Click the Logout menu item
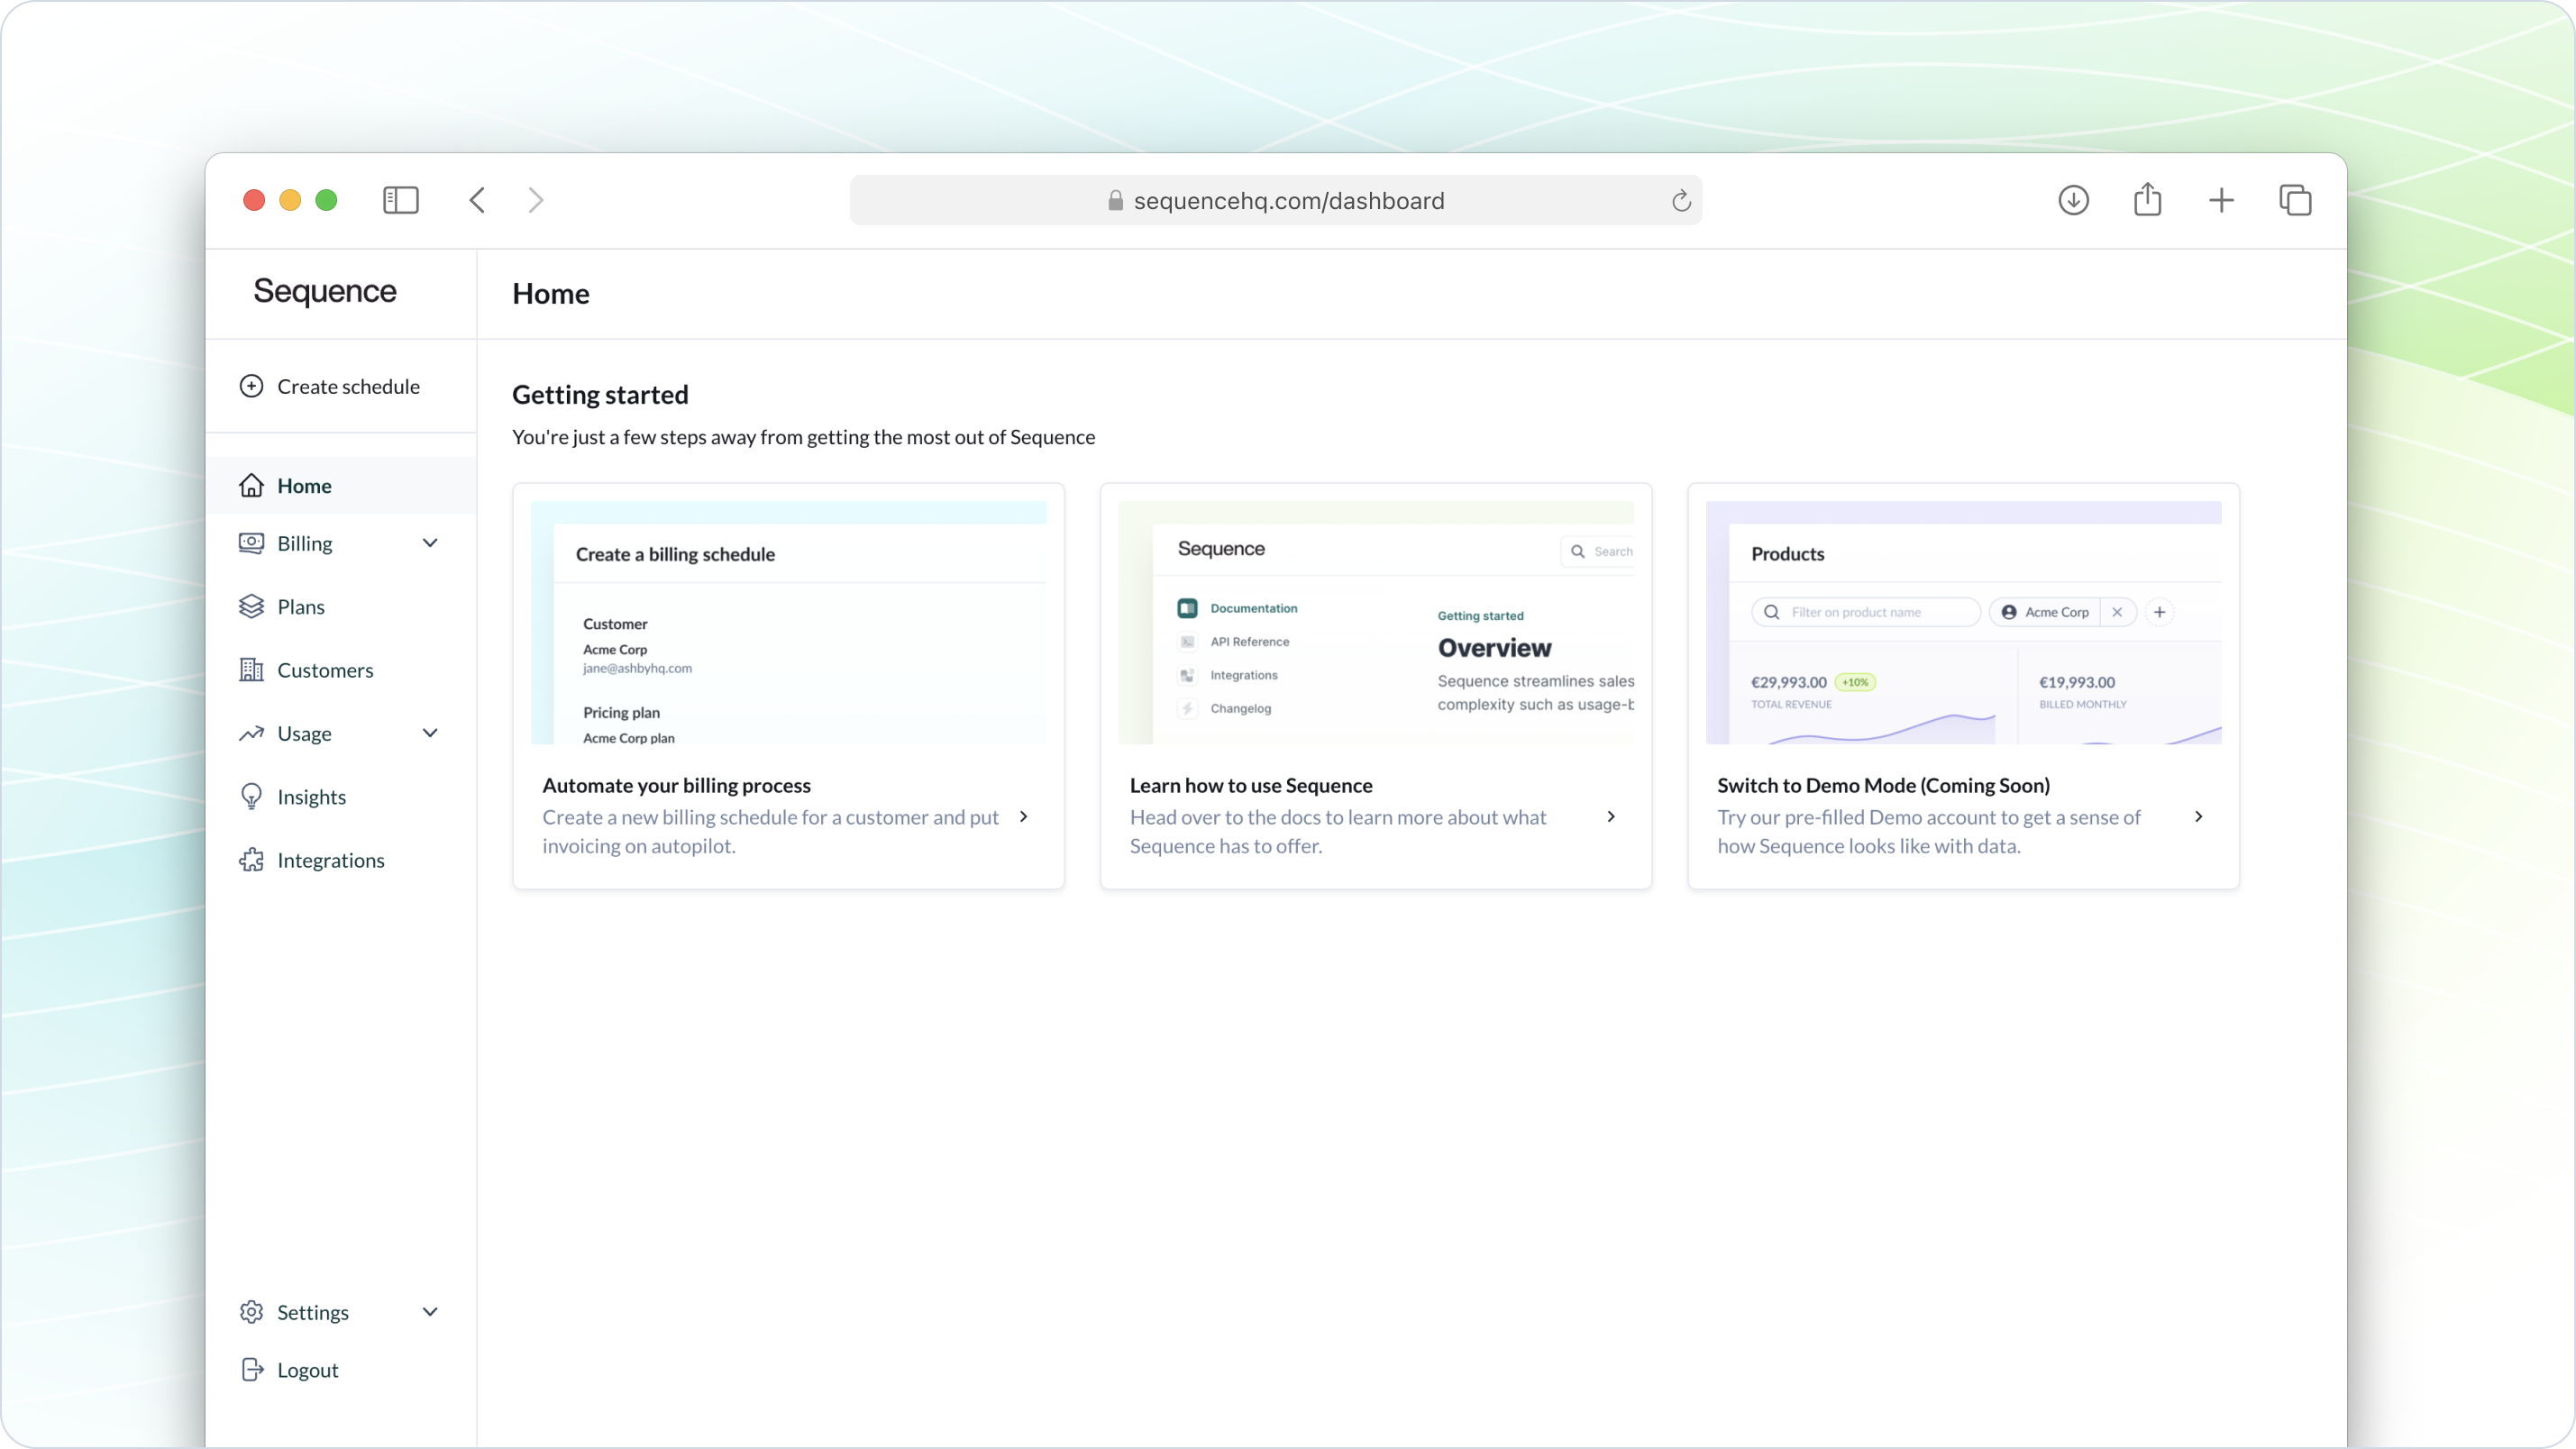Viewport: 2576px width, 1449px height. (x=308, y=1370)
